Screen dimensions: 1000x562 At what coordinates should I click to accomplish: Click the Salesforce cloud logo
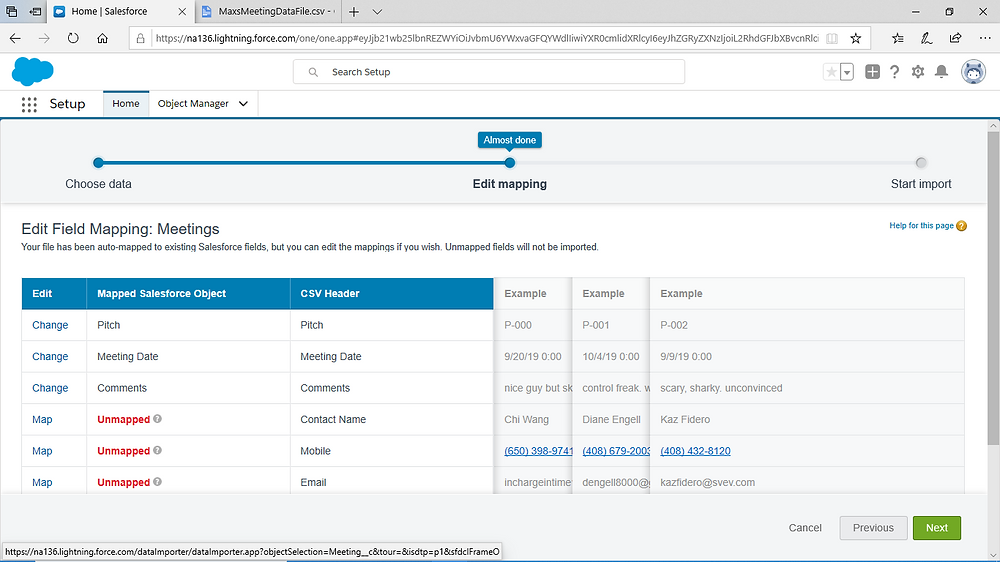point(33,71)
